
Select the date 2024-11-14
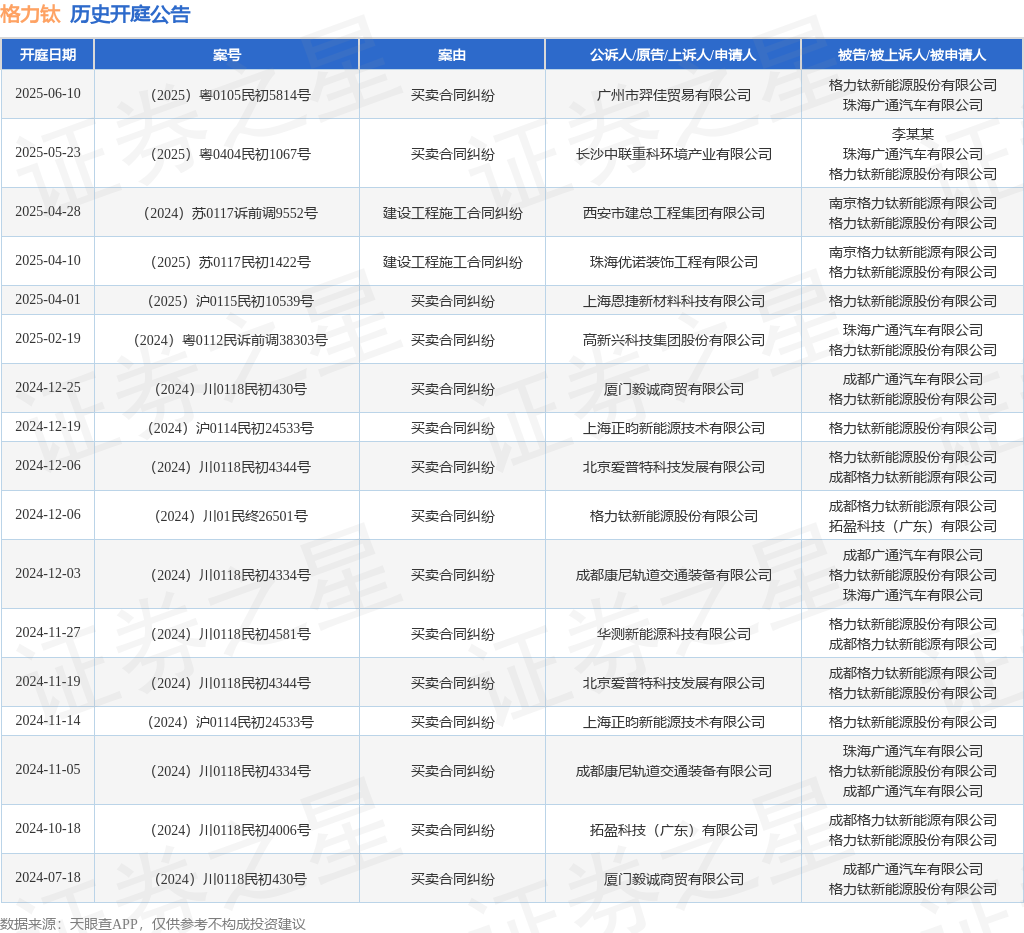coord(48,721)
